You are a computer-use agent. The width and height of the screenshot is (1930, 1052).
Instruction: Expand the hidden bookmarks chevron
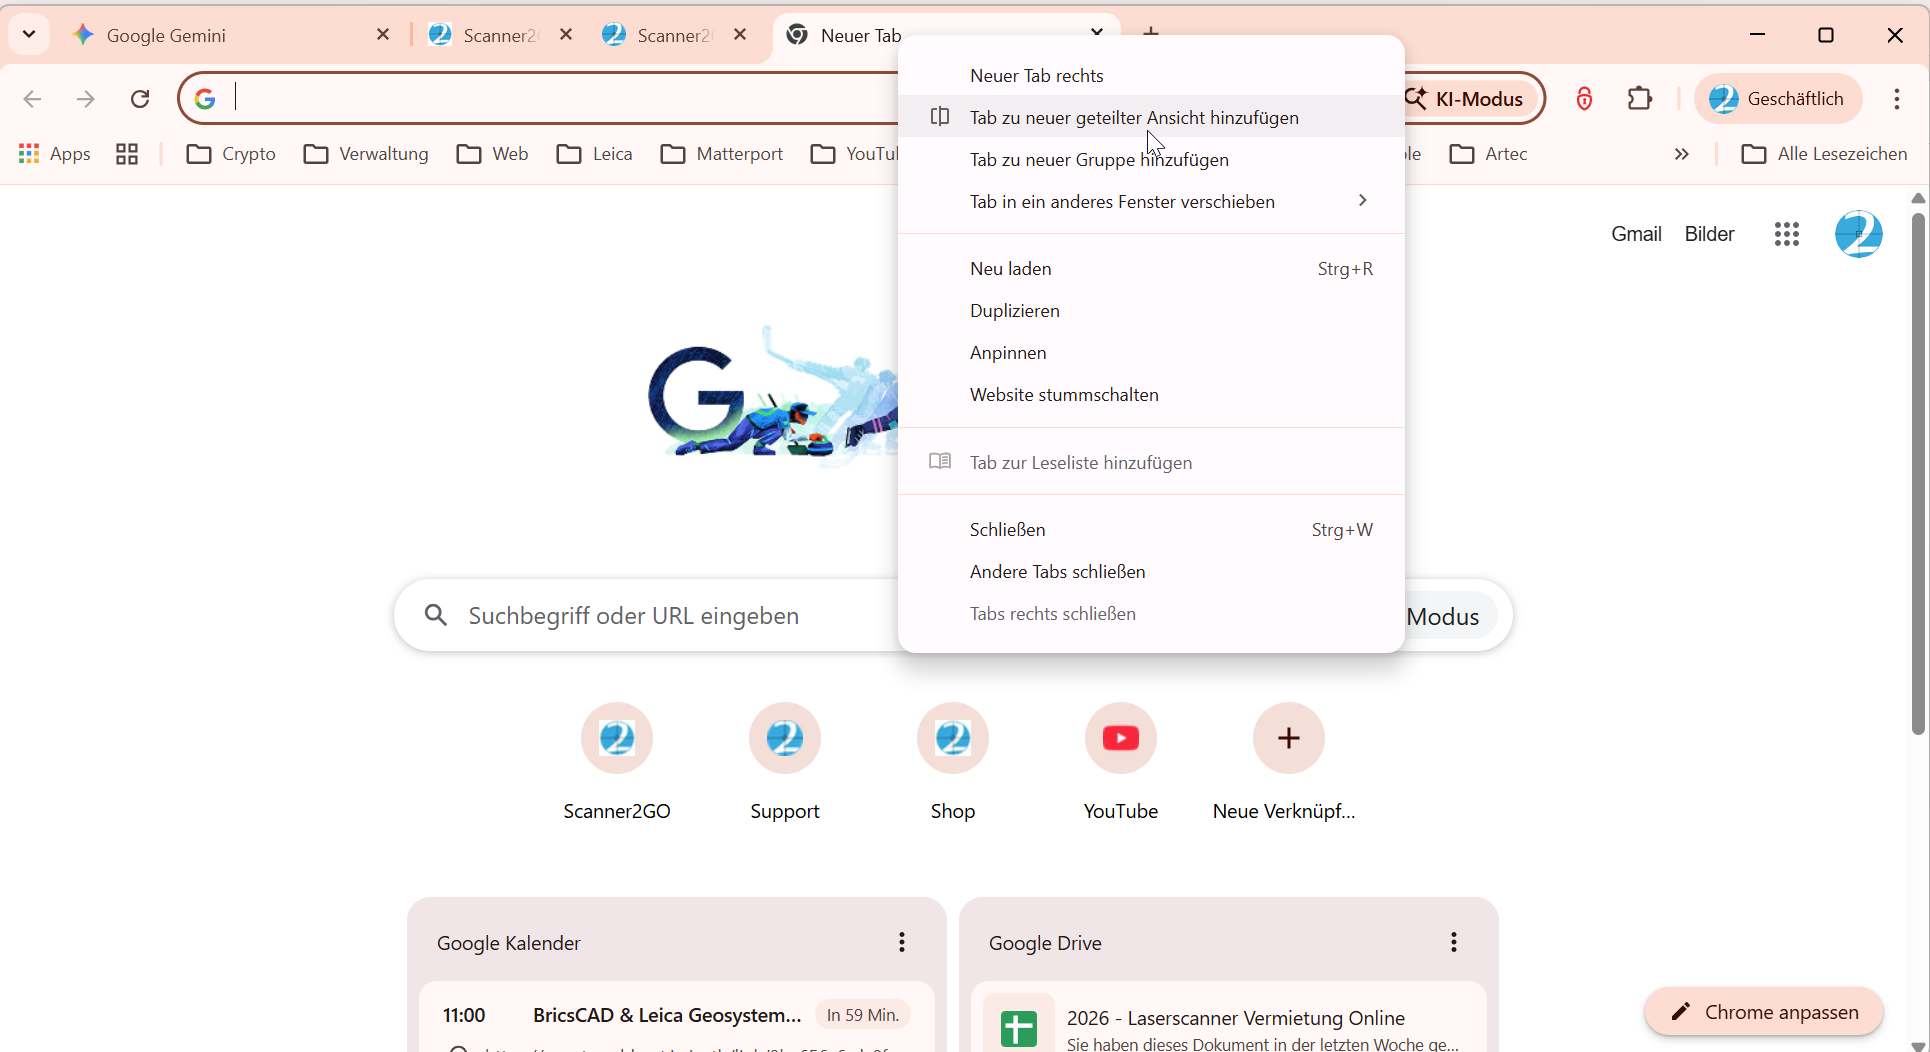[1682, 154]
